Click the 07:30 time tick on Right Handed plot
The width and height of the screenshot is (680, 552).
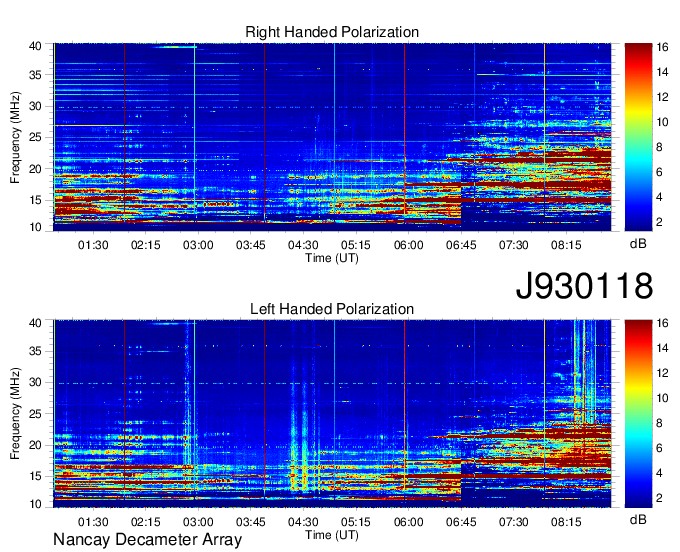(513, 245)
